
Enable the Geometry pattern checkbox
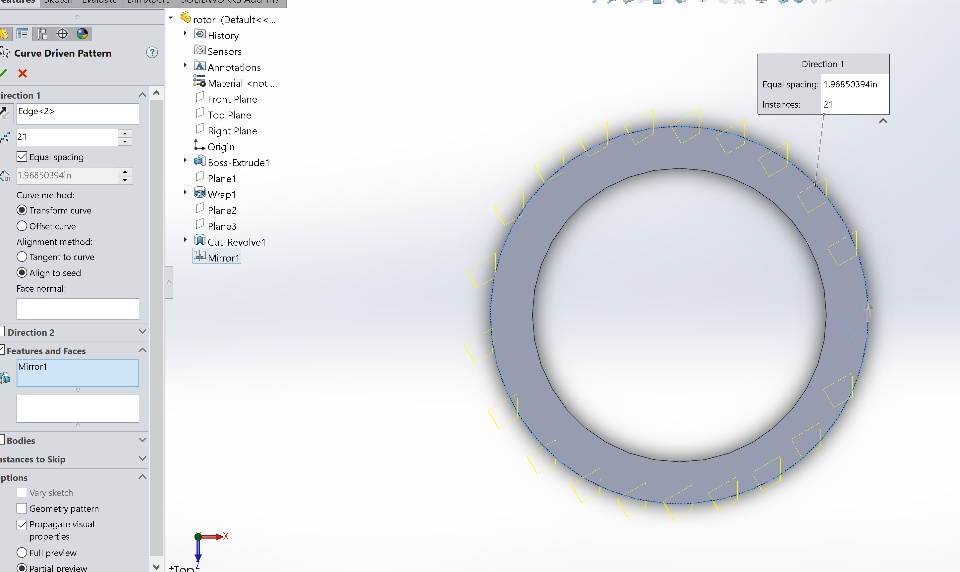pyautogui.click(x=22, y=508)
